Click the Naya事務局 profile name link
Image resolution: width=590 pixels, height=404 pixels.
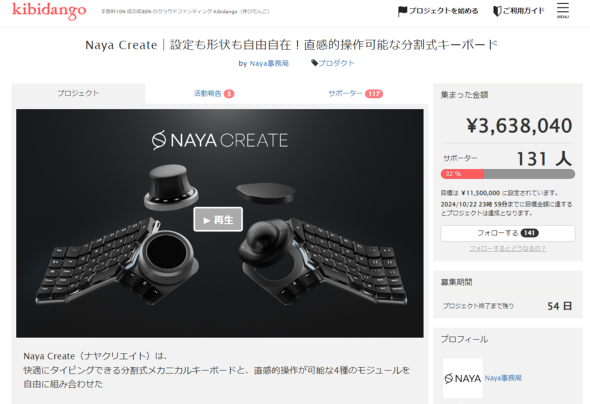pos(503,378)
